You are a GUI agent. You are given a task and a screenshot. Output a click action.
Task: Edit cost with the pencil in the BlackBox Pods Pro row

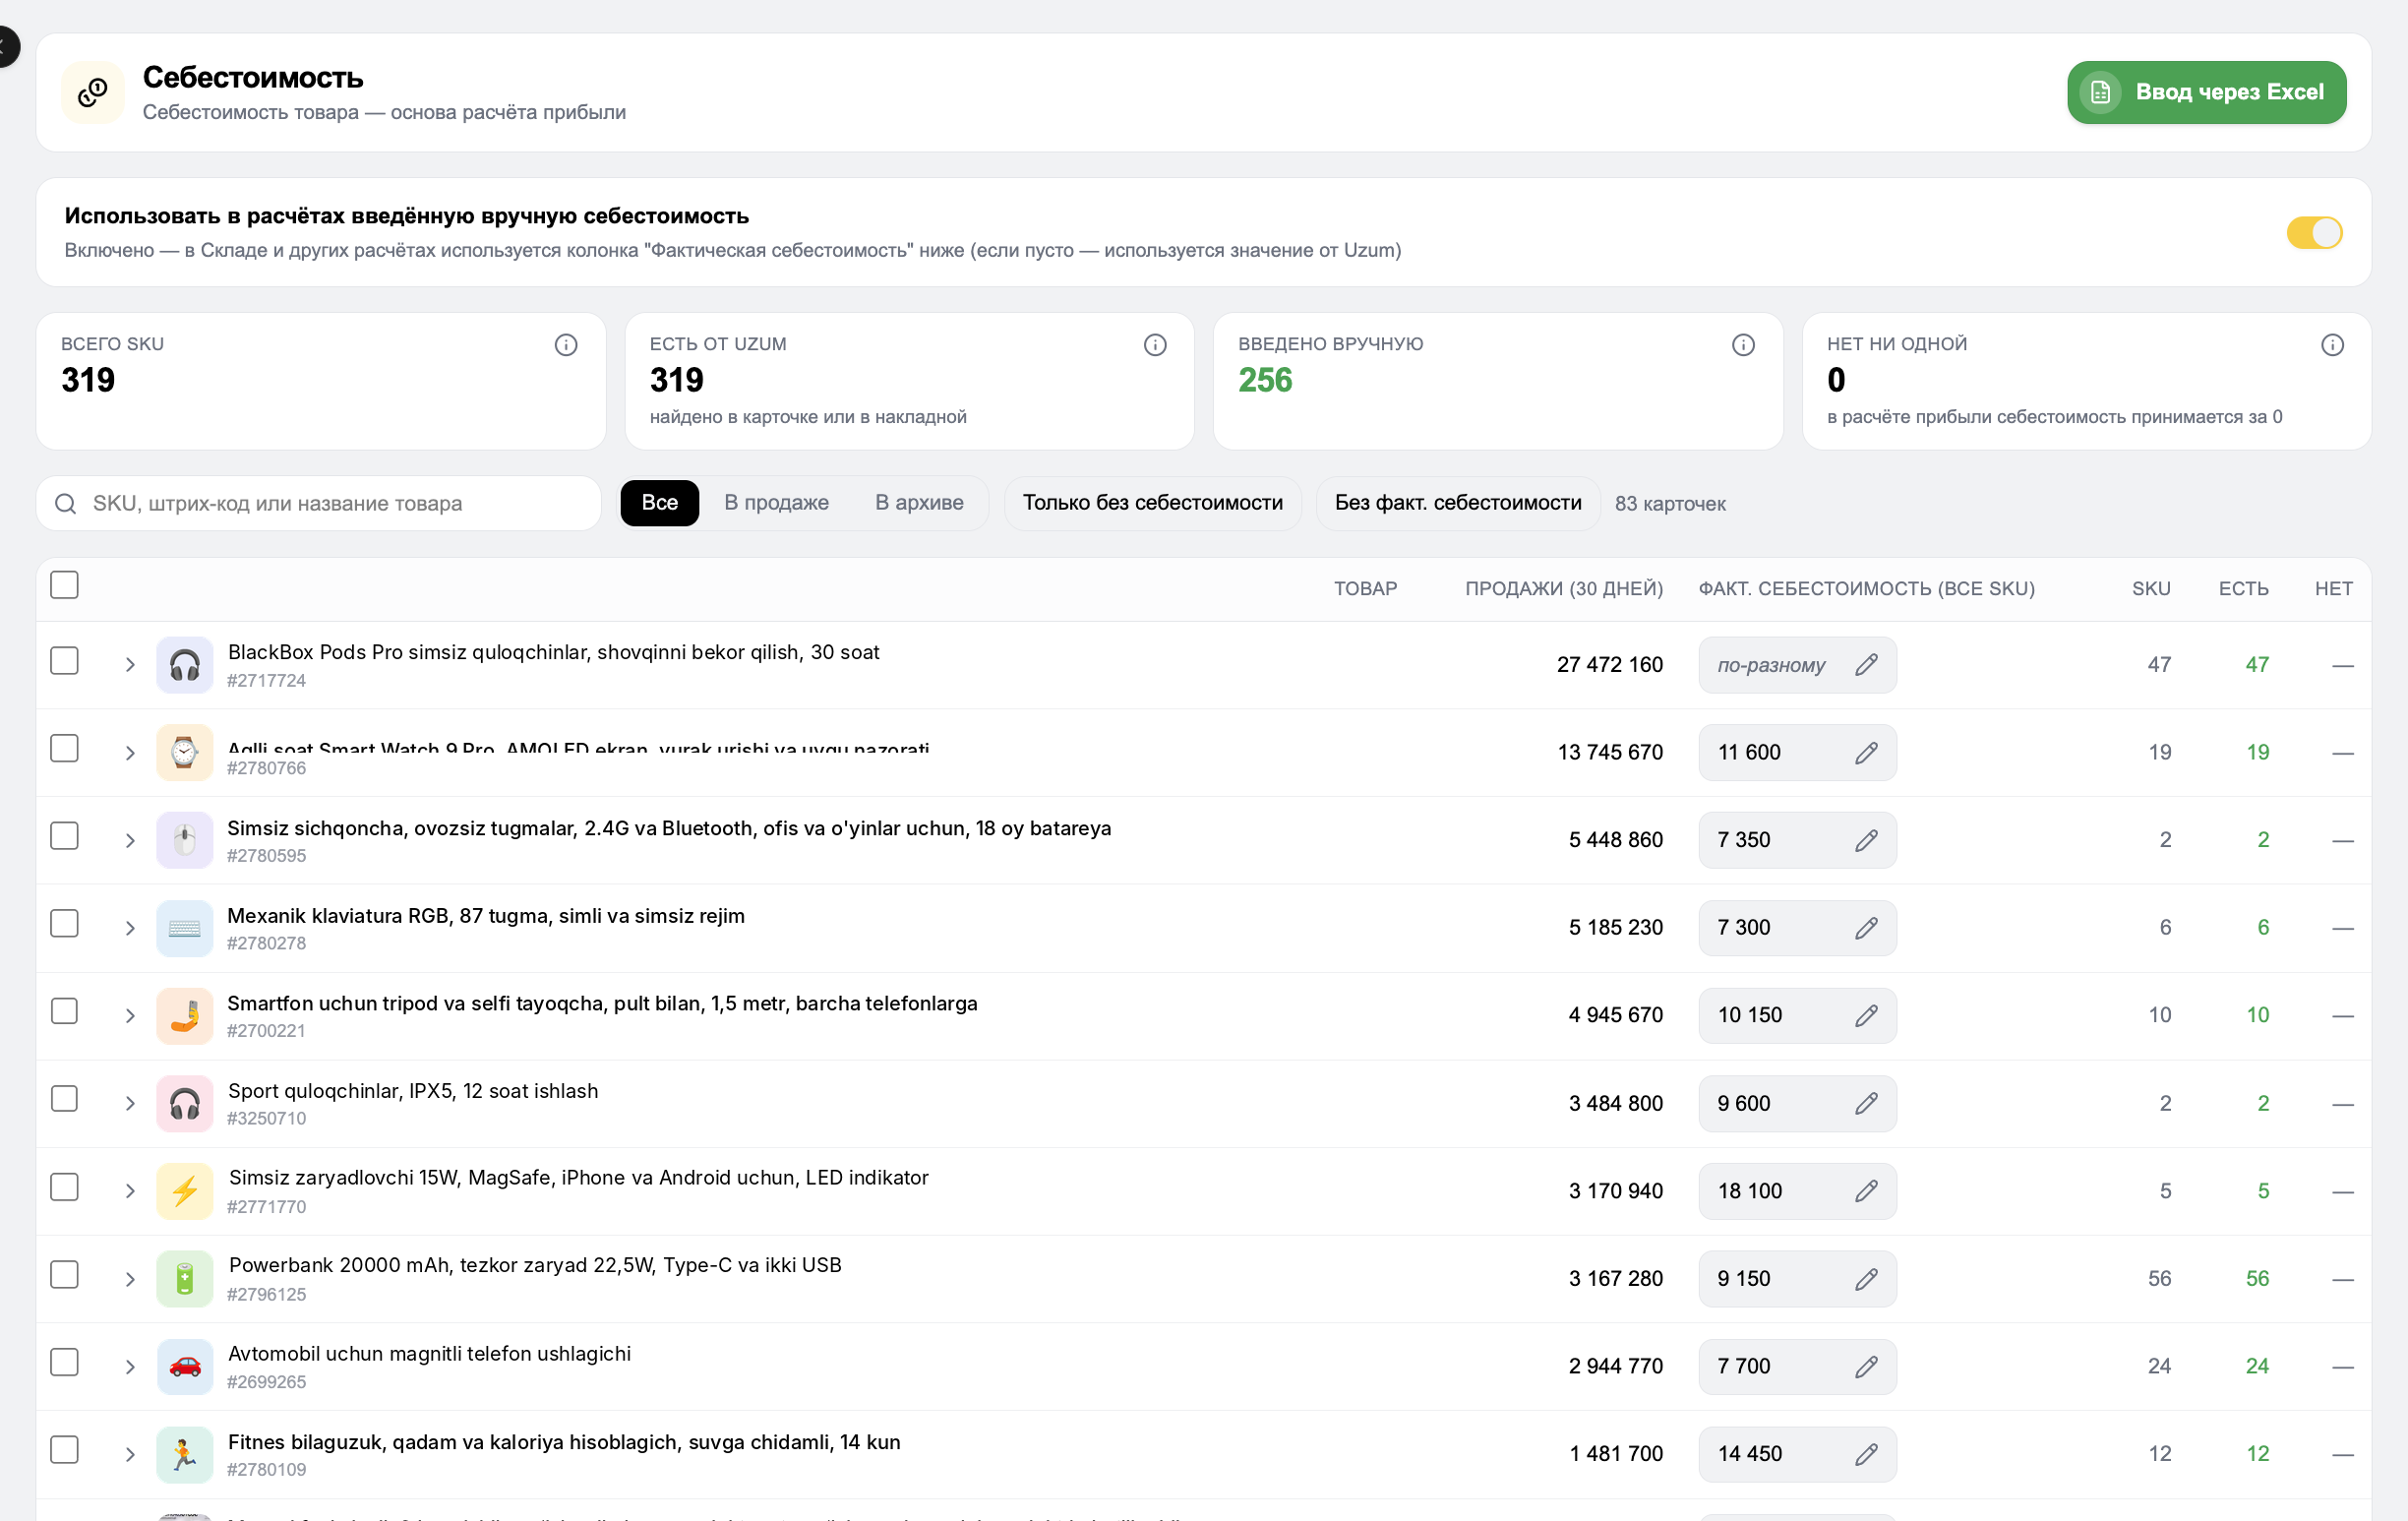1866,665
